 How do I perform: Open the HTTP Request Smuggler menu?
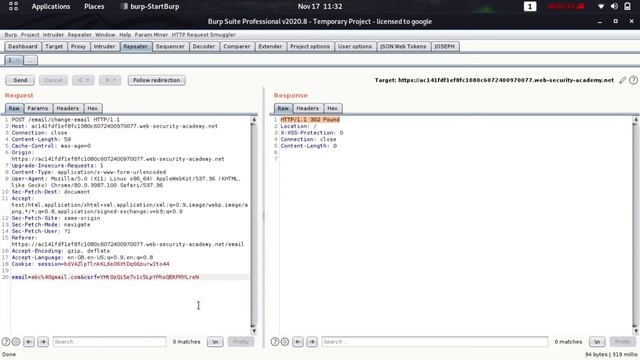pyautogui.click(x=203, y=35)
